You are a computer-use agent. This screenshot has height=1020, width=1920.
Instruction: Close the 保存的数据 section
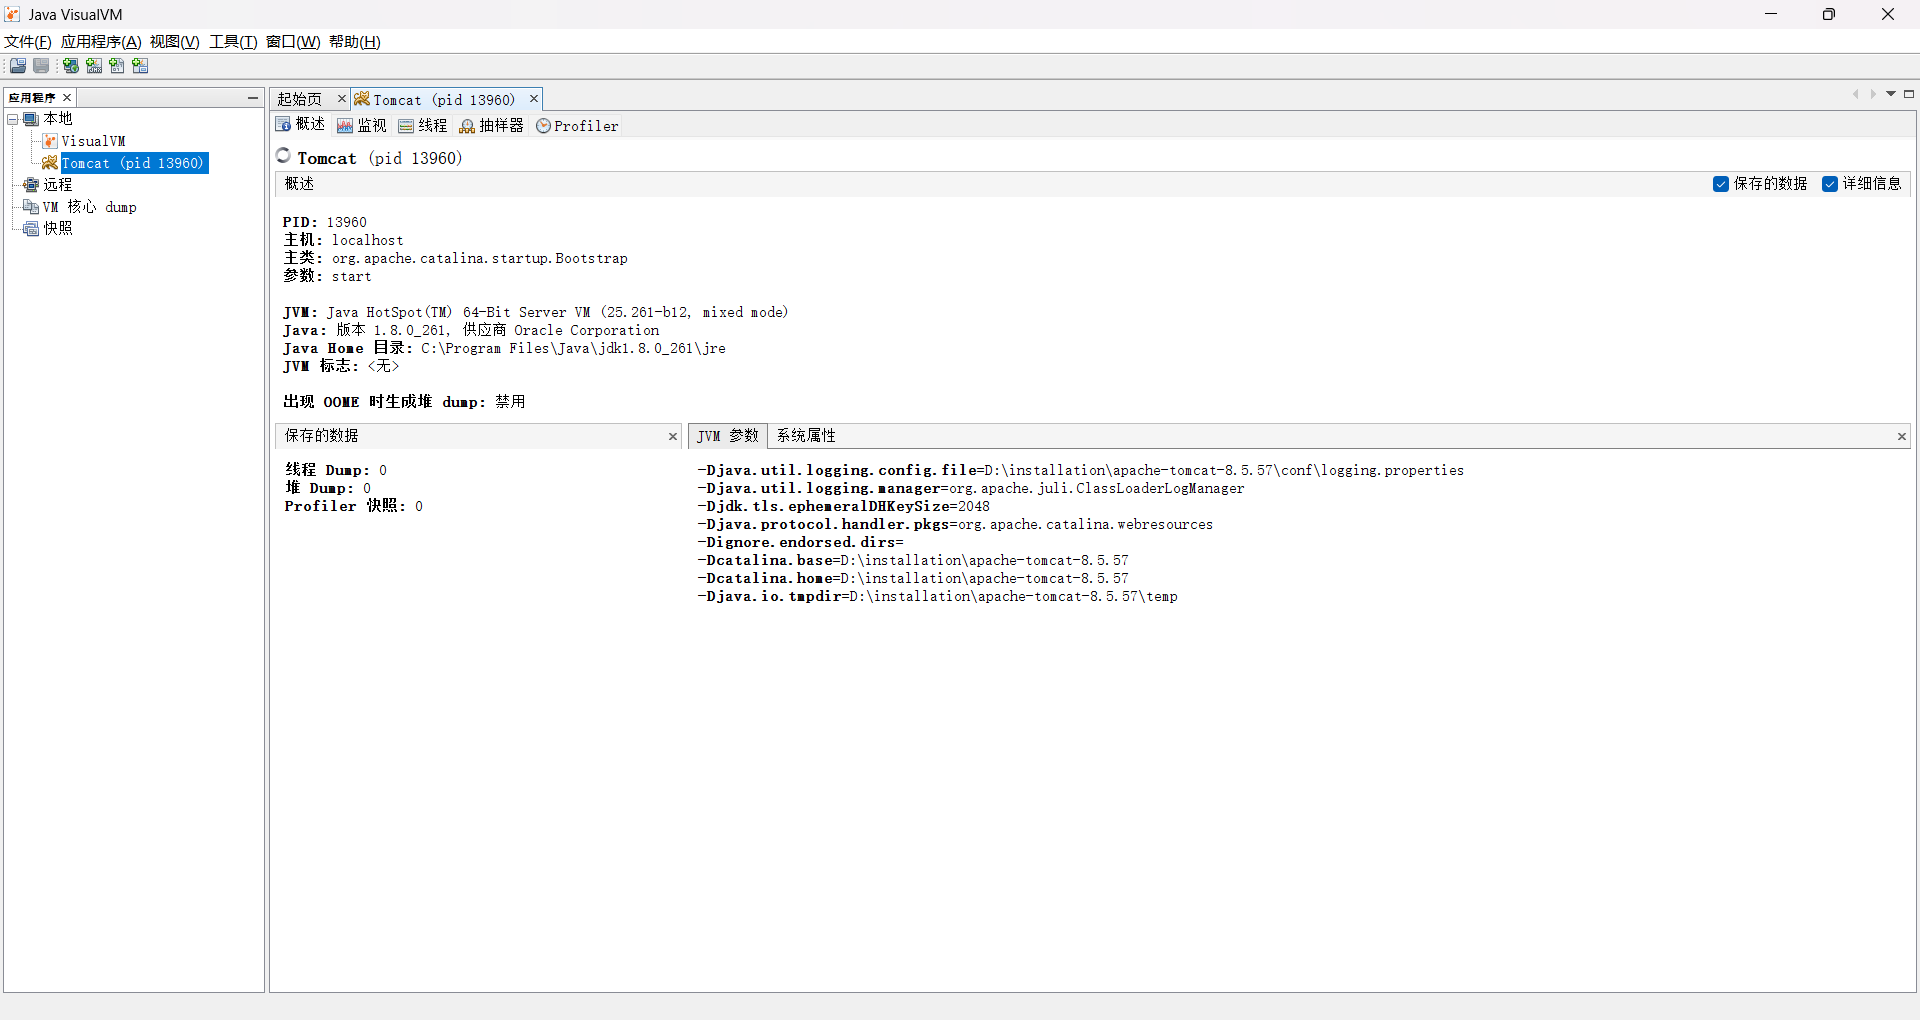[673, 436]
